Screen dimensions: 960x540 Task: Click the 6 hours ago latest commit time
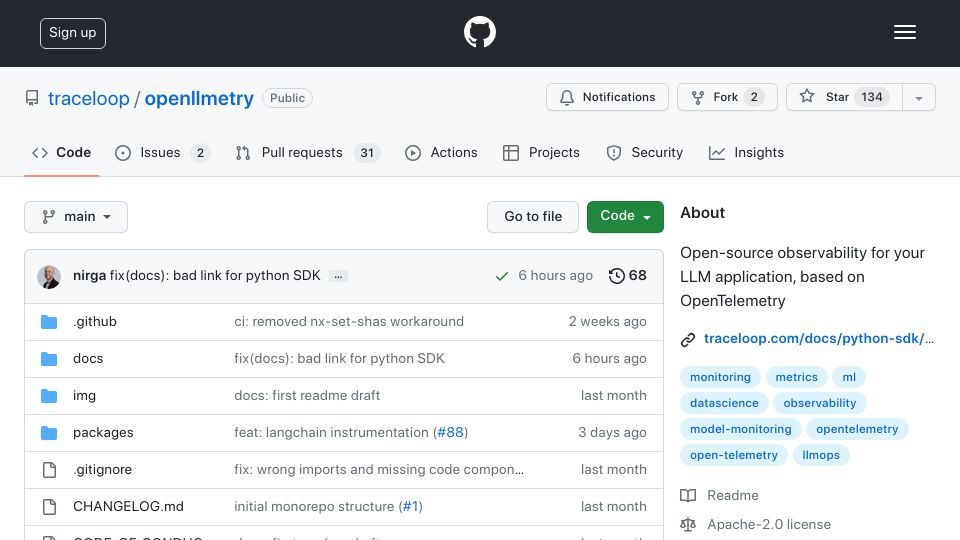click(555, 276)
